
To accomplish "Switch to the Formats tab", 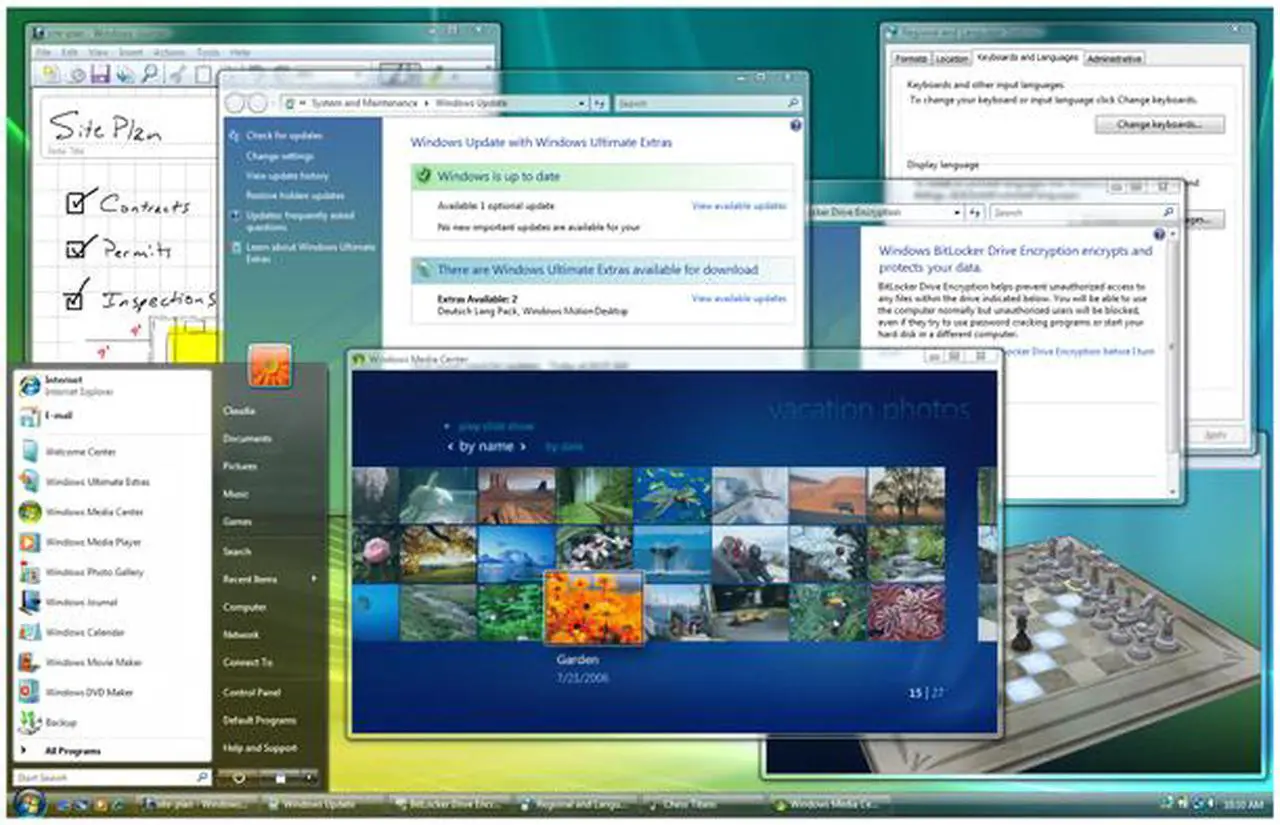I will pyautogui.click(x=911, y=59).
